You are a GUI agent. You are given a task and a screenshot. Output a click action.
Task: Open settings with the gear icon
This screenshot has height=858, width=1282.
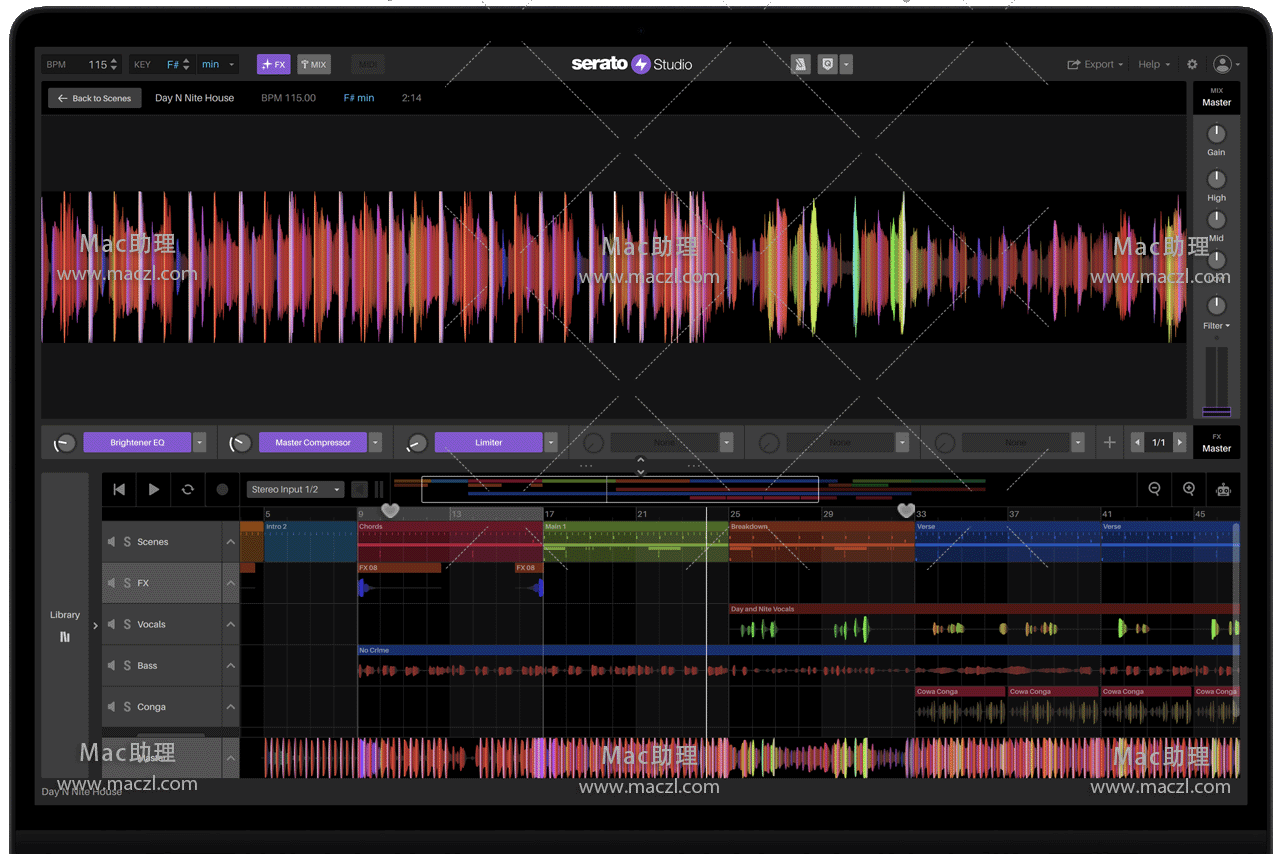tap(1192, 64)
